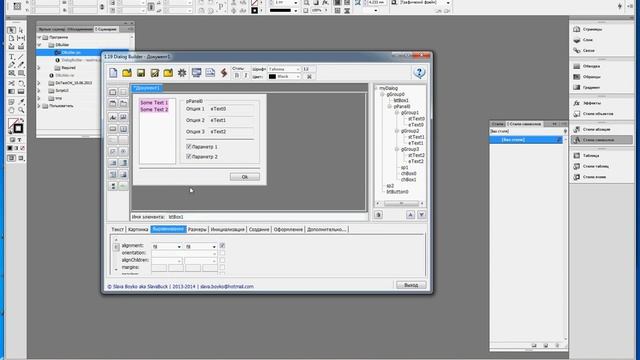
Task: Switch to the Инициализация tab
Action: click(228, 229)
